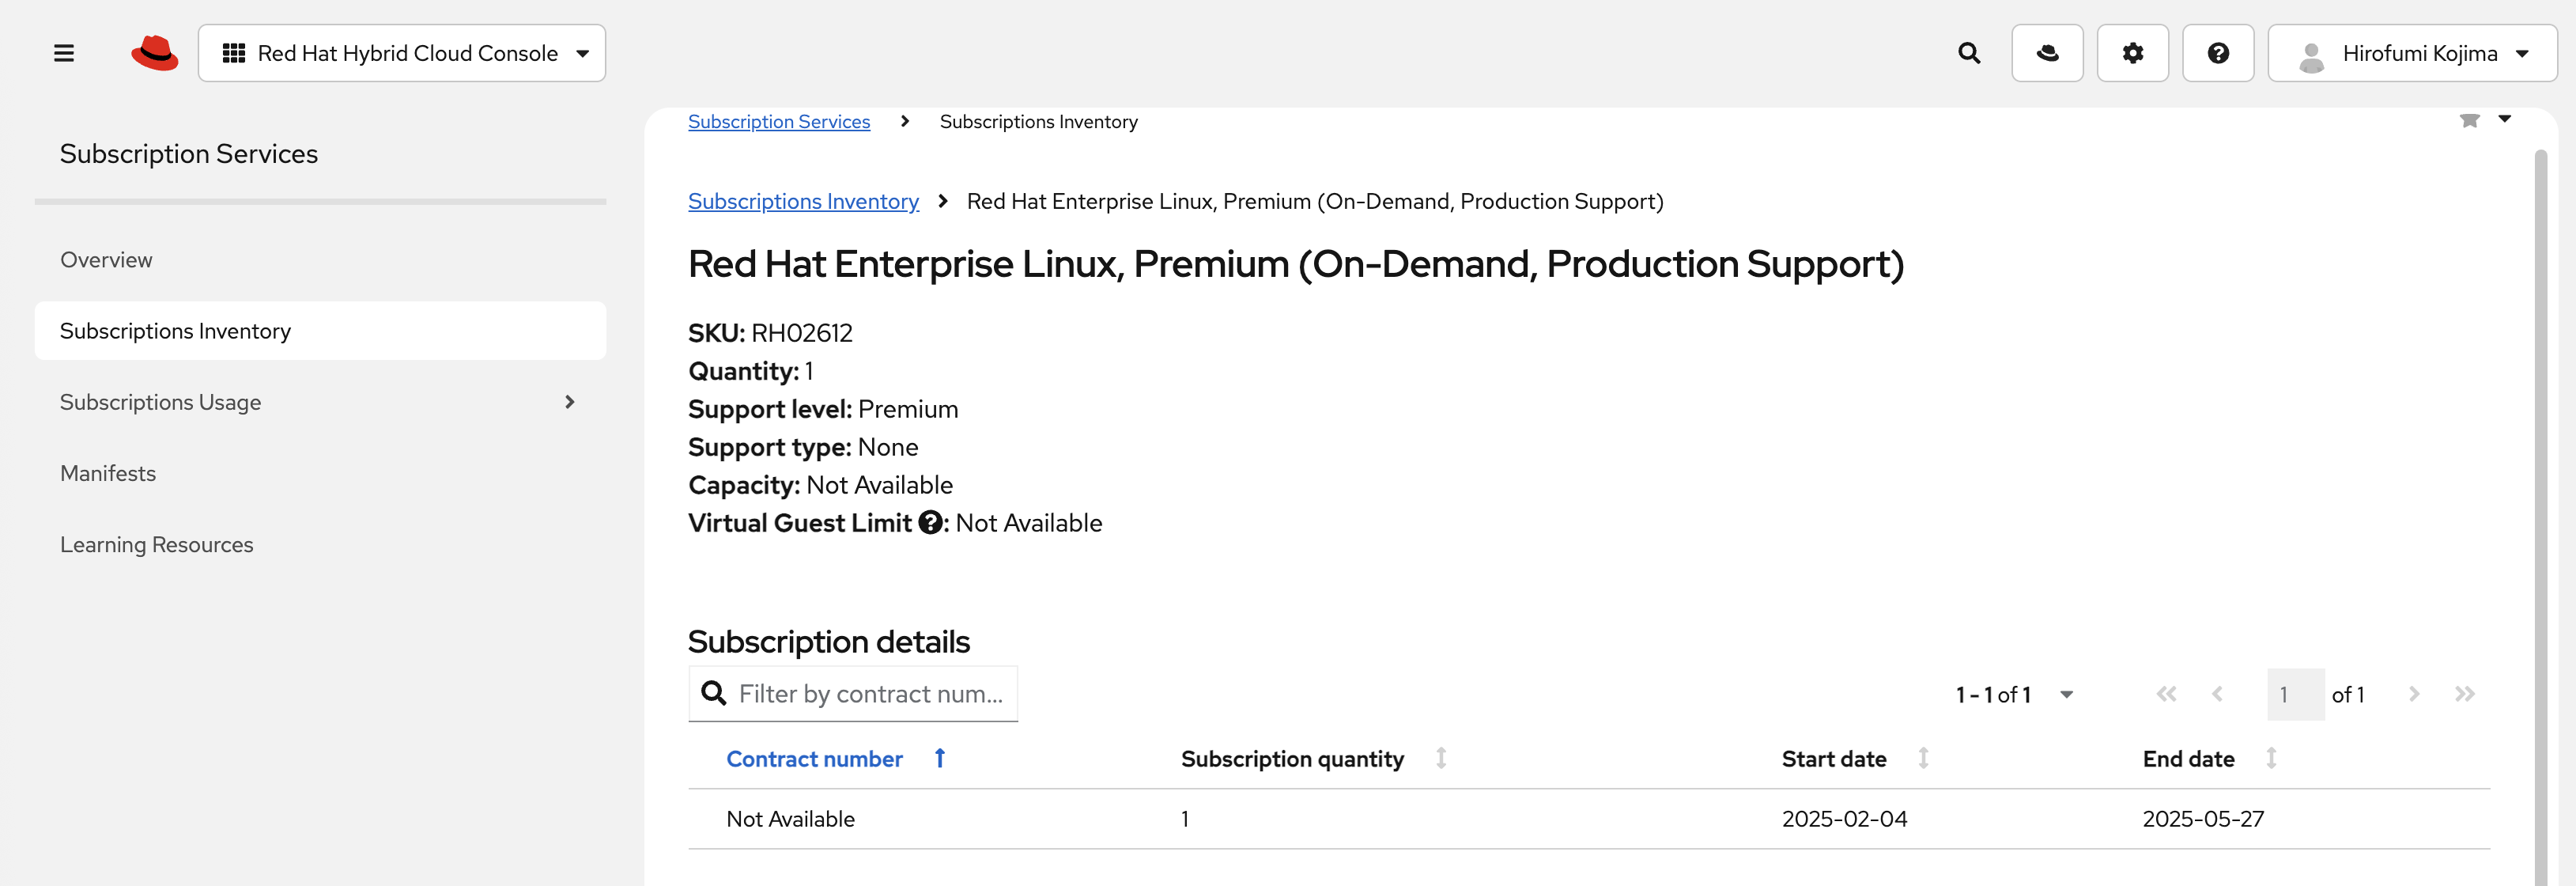The image size is (2576, 886).
Task: Toggle the hamburger navigation menu
Action: coord(64,53)
